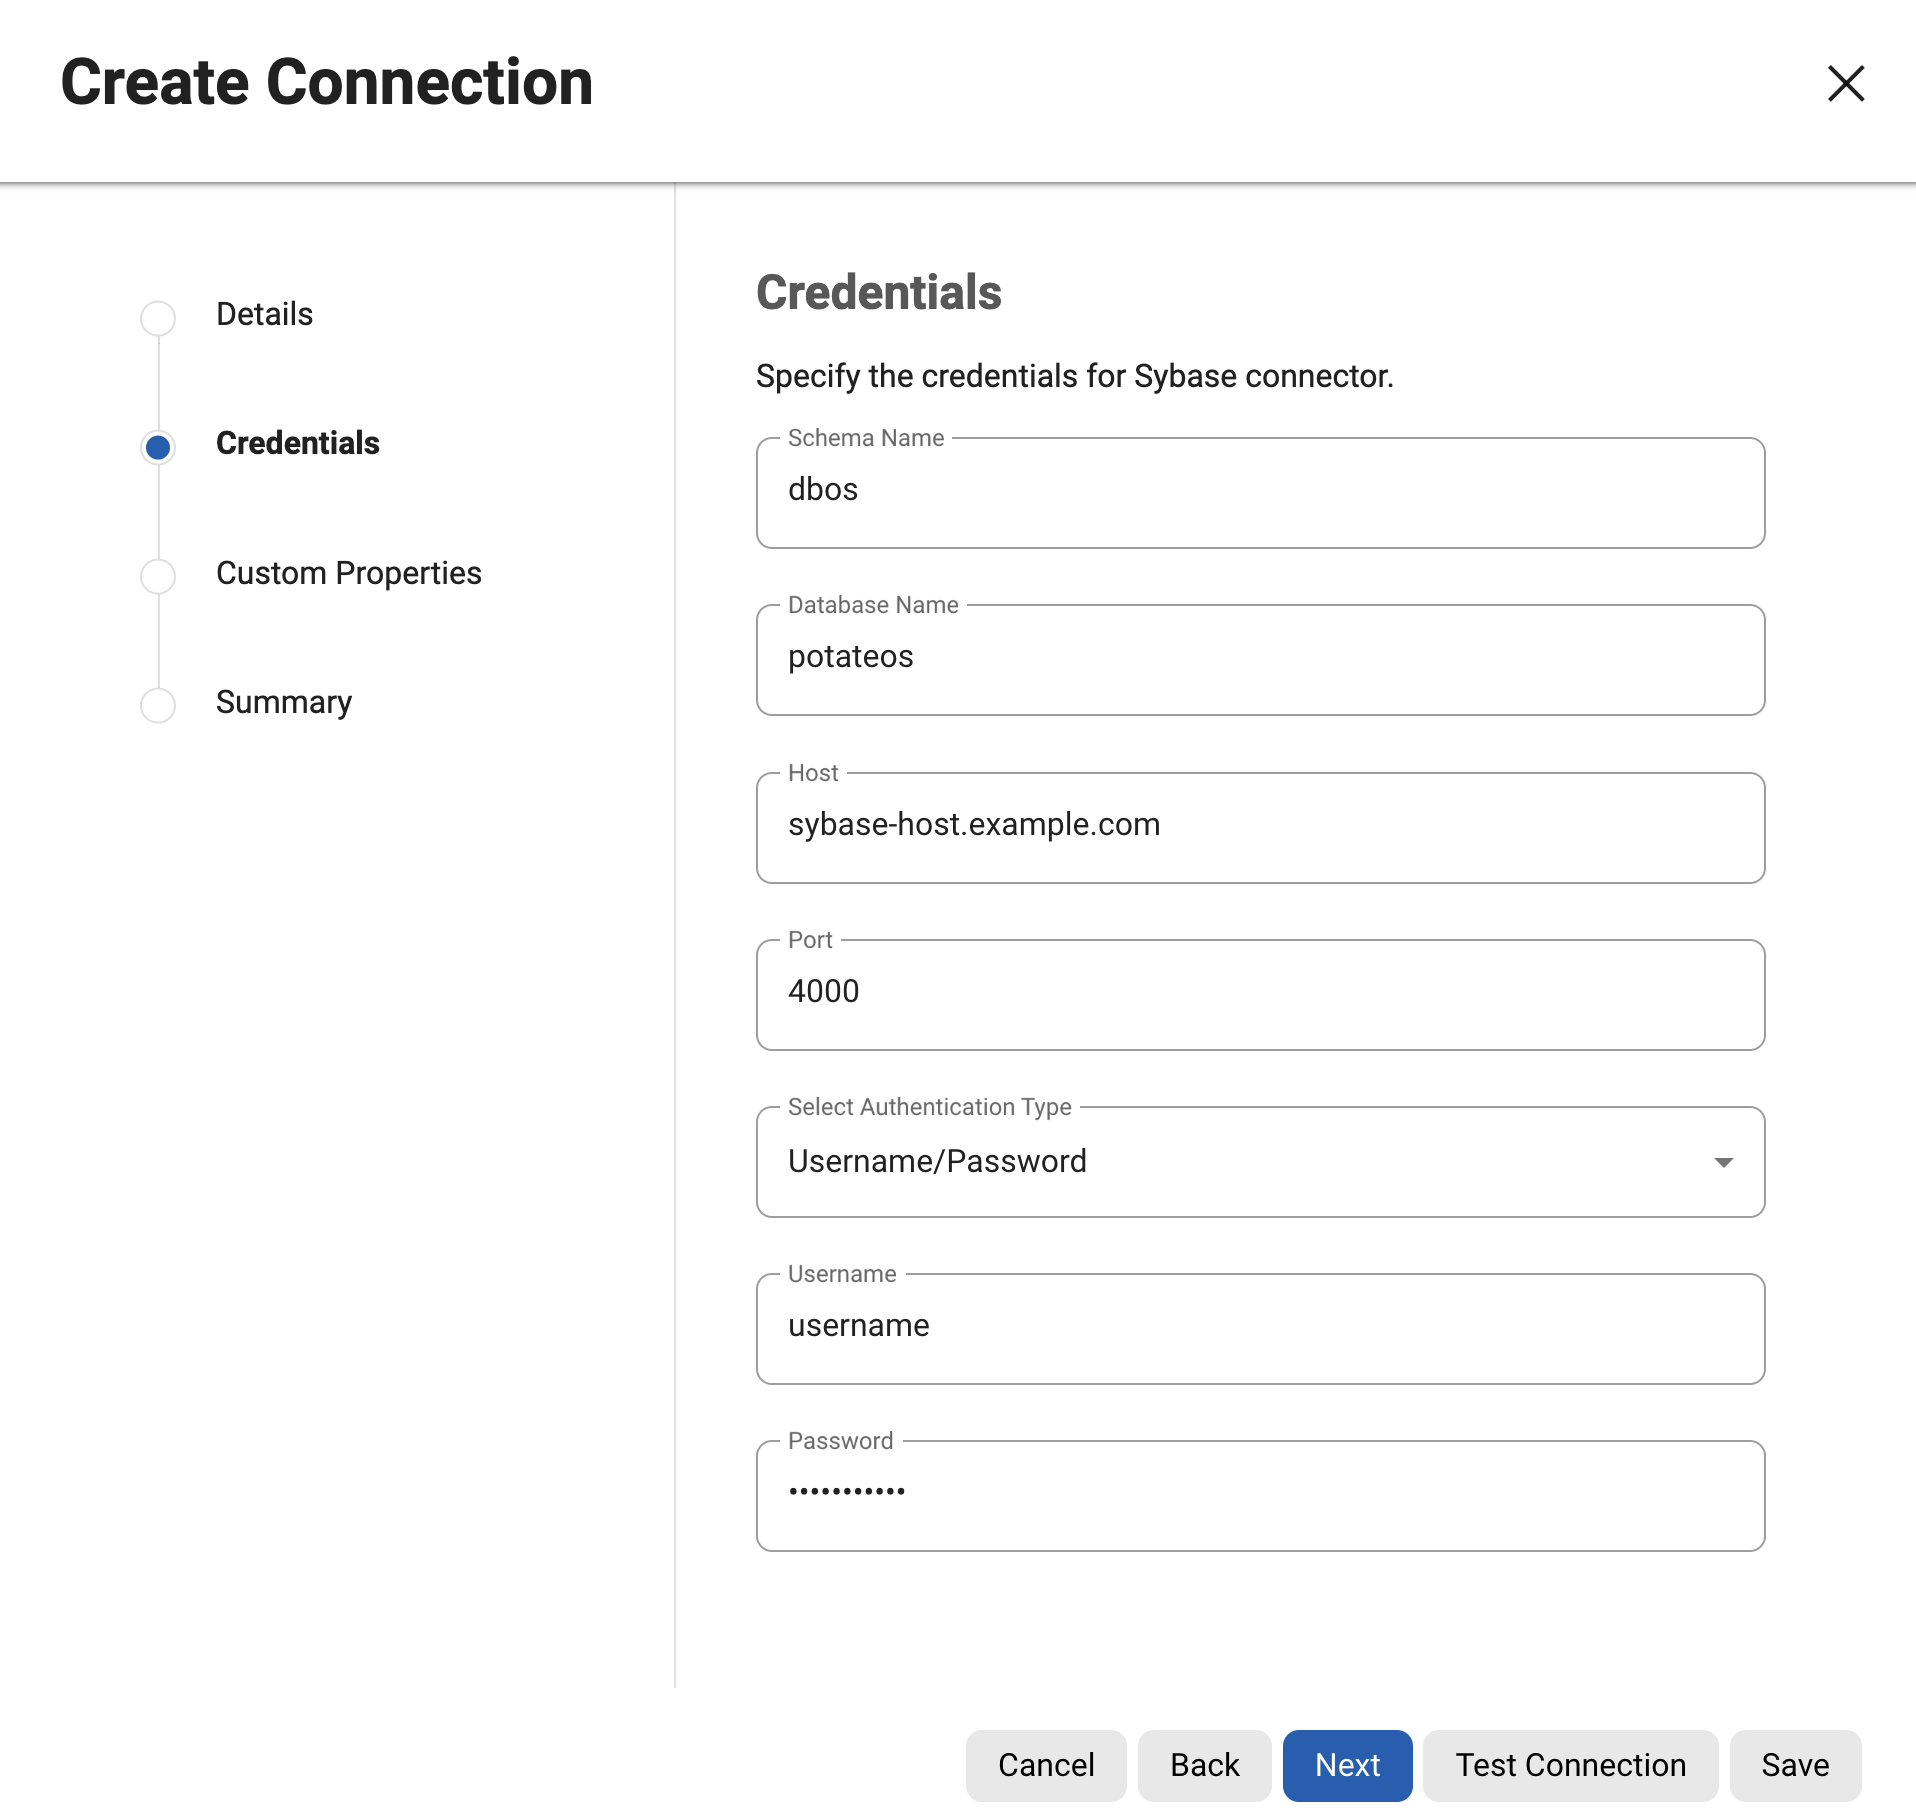Click into the Database Name field
Image resolution: width=1916 pixels, height=1820 pixels.
tap(1260, 660)
